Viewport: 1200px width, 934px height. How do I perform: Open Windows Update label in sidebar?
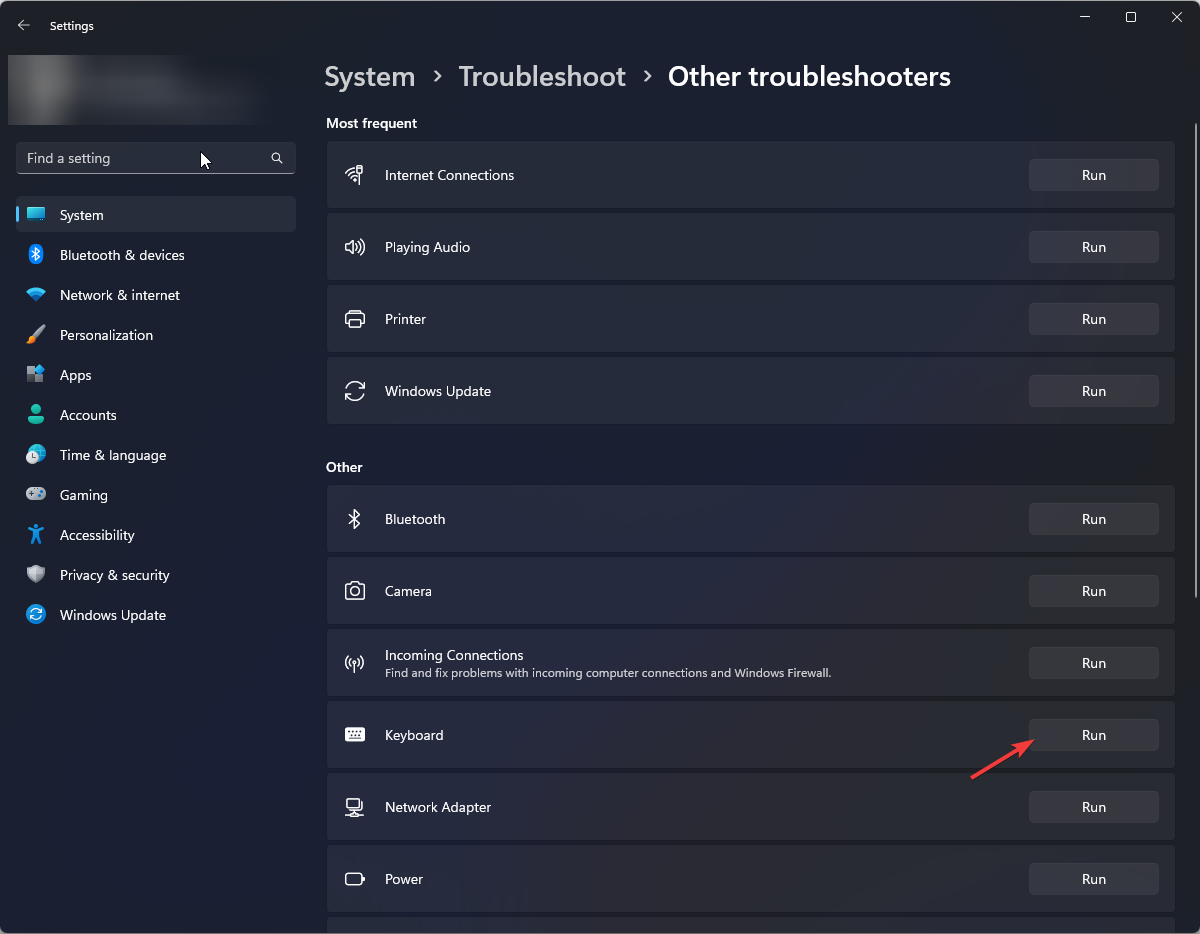pos(113,615)
